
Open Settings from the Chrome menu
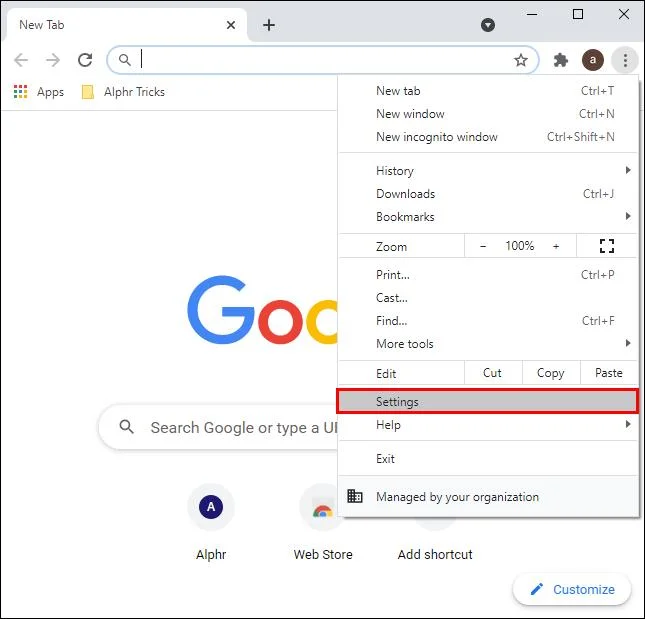488,401
